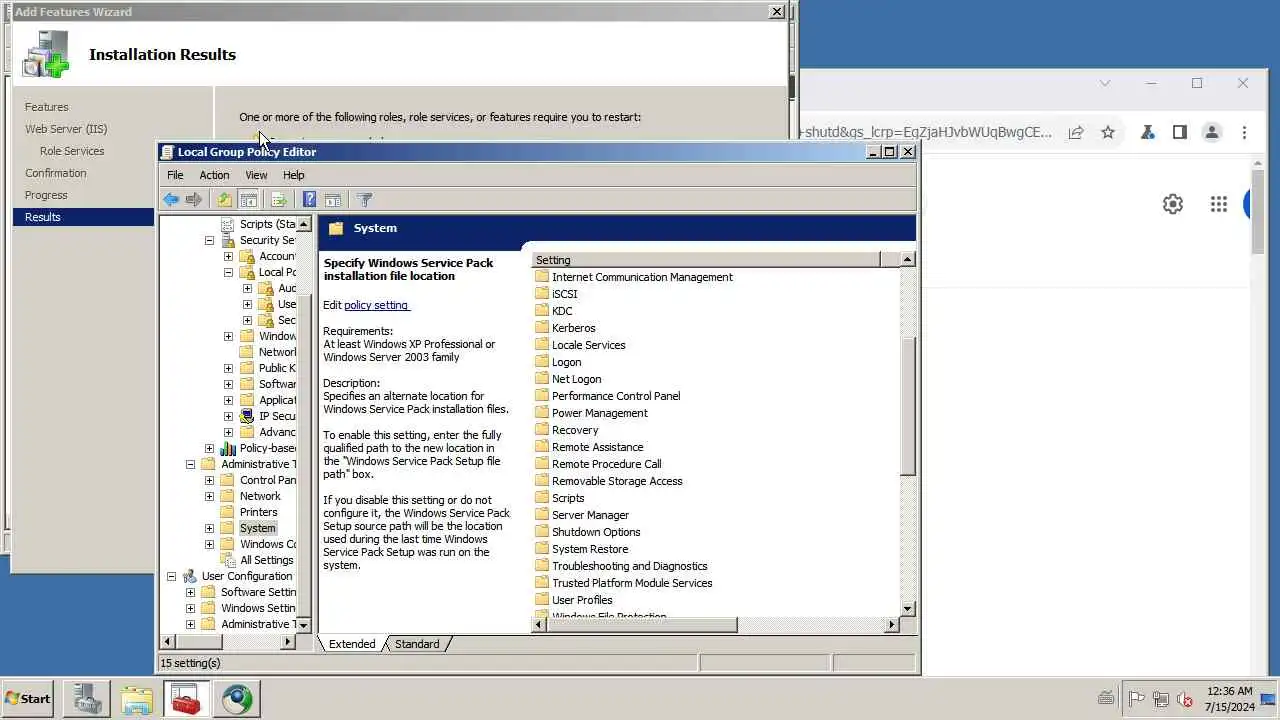Click the Chrome profile avatar icon

1212,132
